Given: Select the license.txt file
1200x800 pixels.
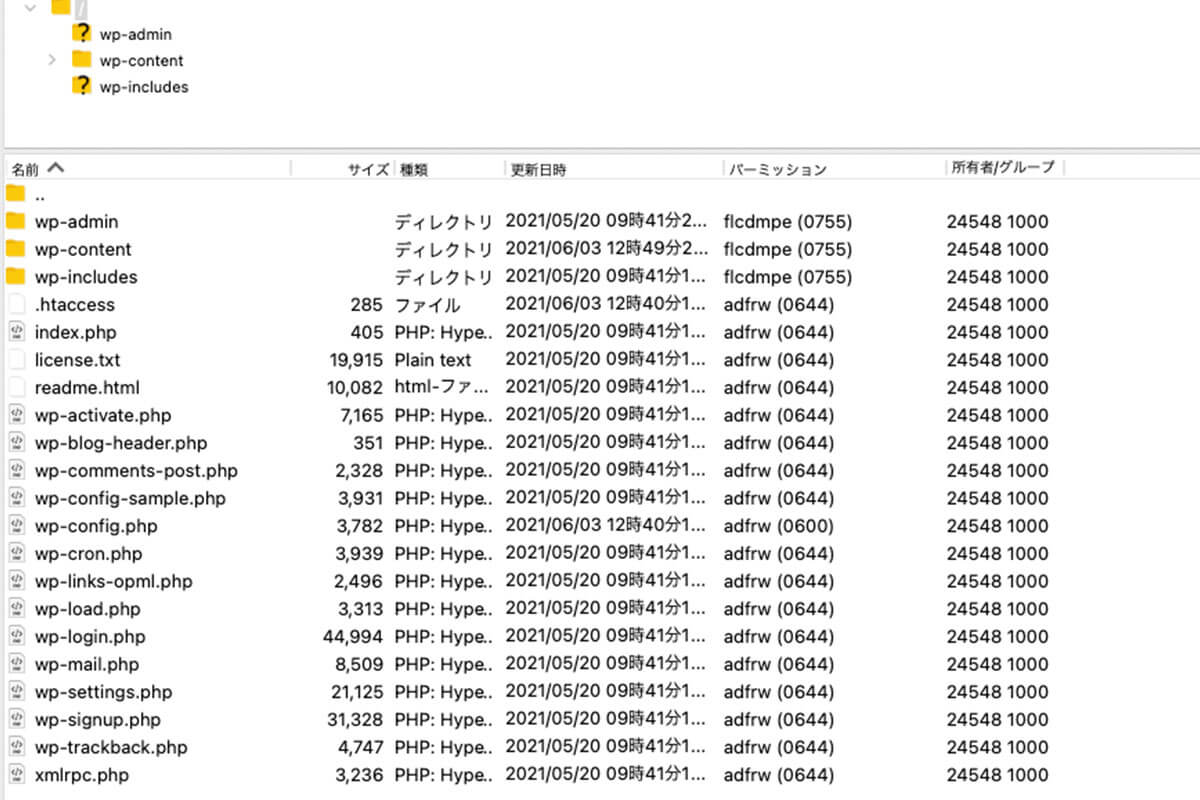Looking at the screenshot, I should coord(77,360).
